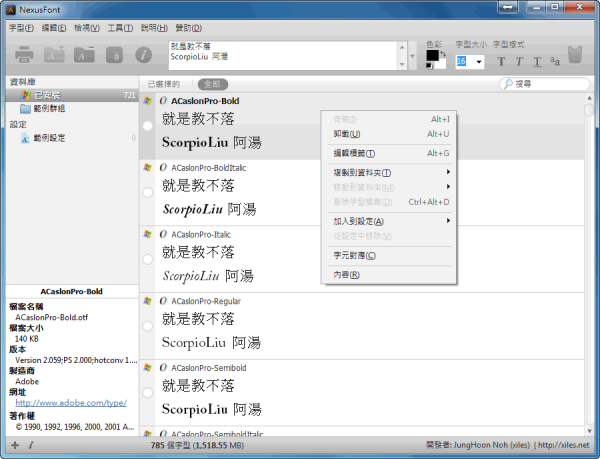Switch to the 已選擇的 filter tab

coord(163,84)
